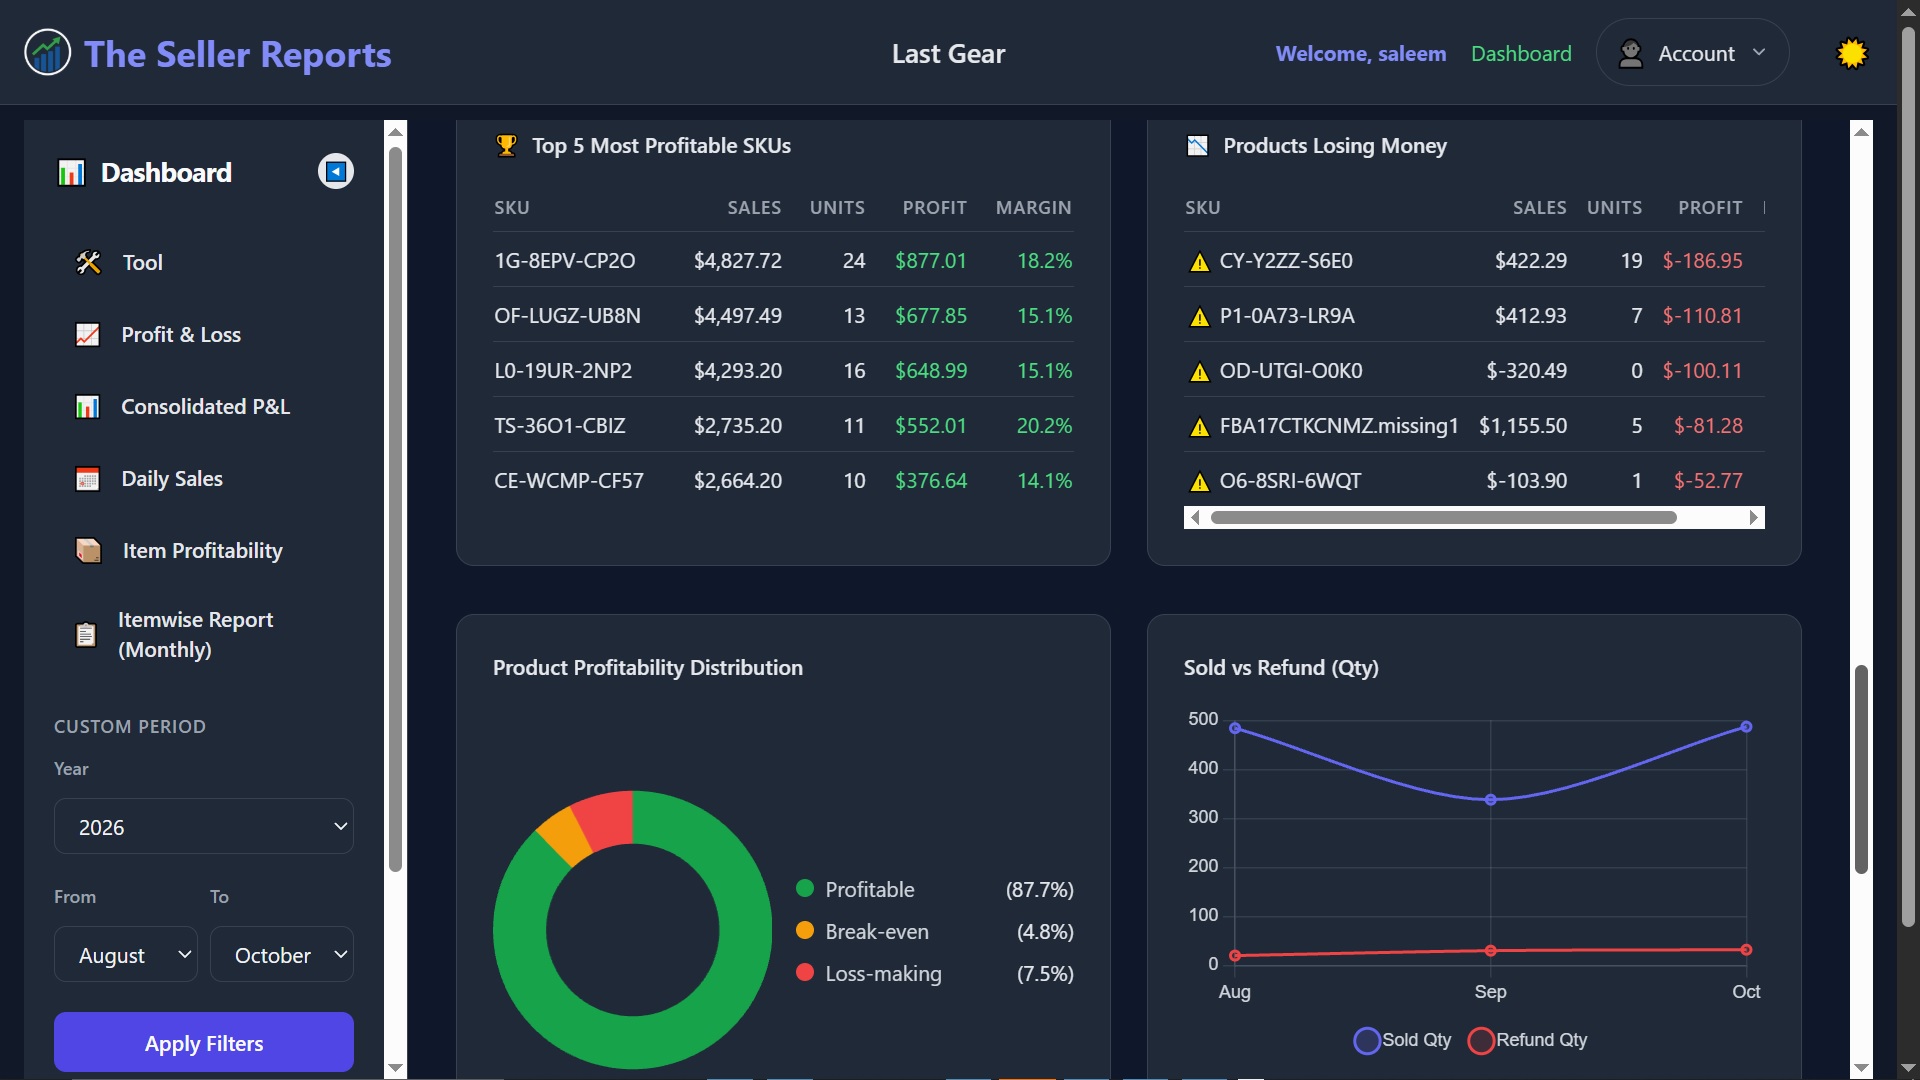
Task: Open the Year 2026 dropdown
Action: point(204,827)
